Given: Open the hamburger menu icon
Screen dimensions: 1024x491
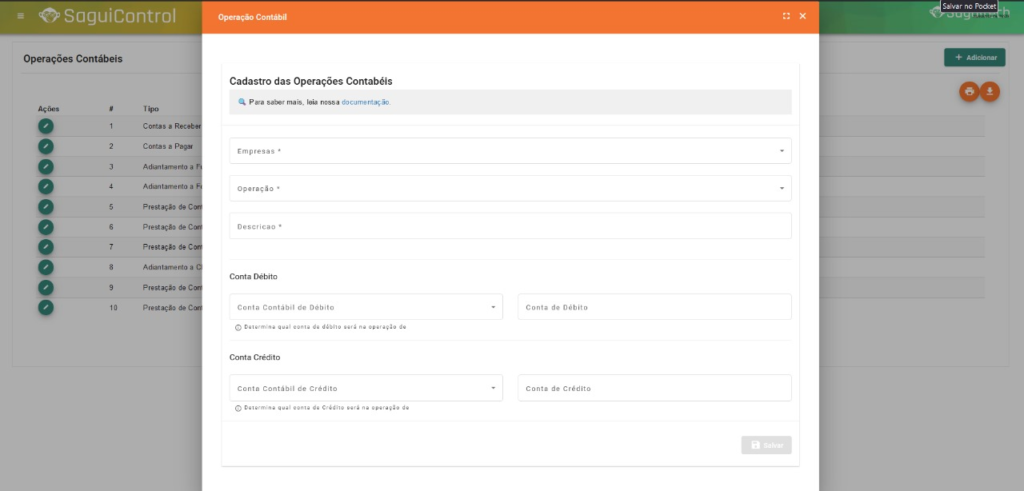Looking at the screenshot, I should point(21,16).
